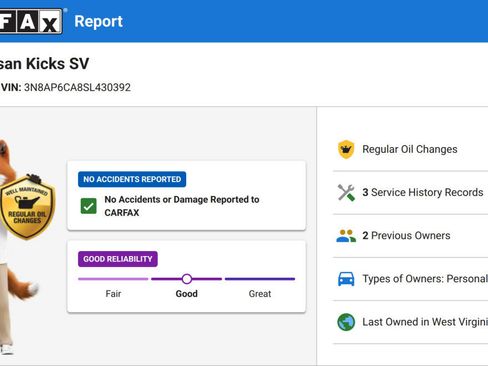Click the Report title in header

[98, 21]
